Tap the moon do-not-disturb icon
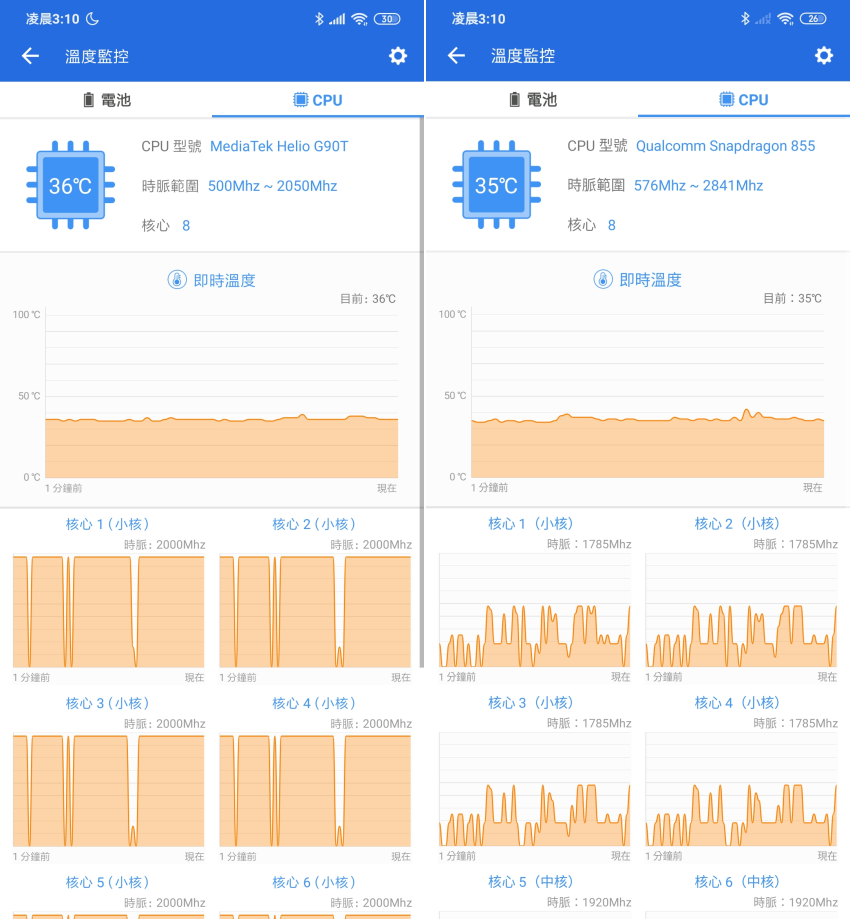 tap(92, 19)
